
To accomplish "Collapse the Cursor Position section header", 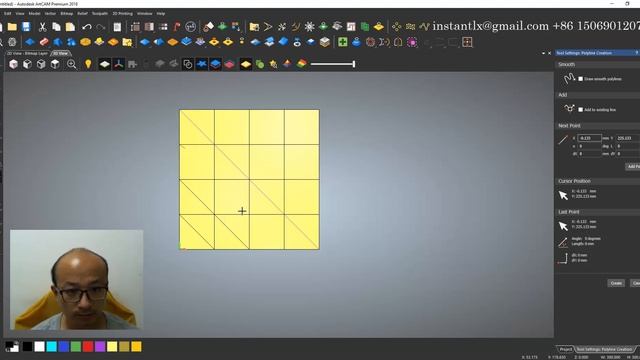I will (597, 181).
